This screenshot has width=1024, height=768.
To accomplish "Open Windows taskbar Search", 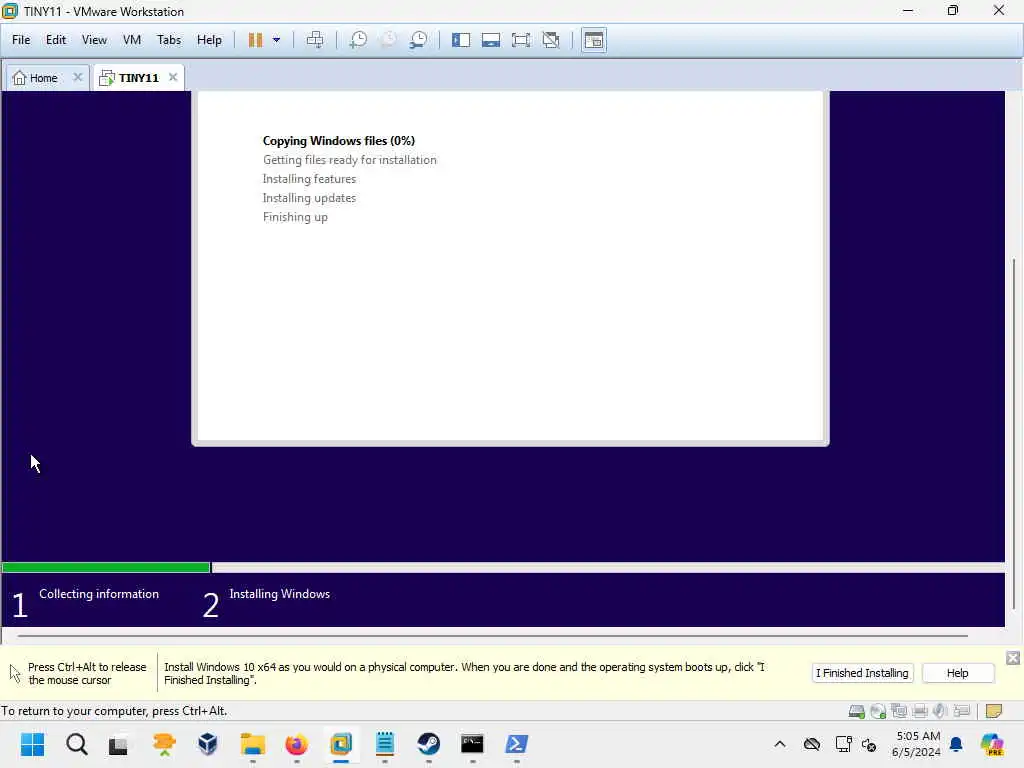I will (76, 744).
